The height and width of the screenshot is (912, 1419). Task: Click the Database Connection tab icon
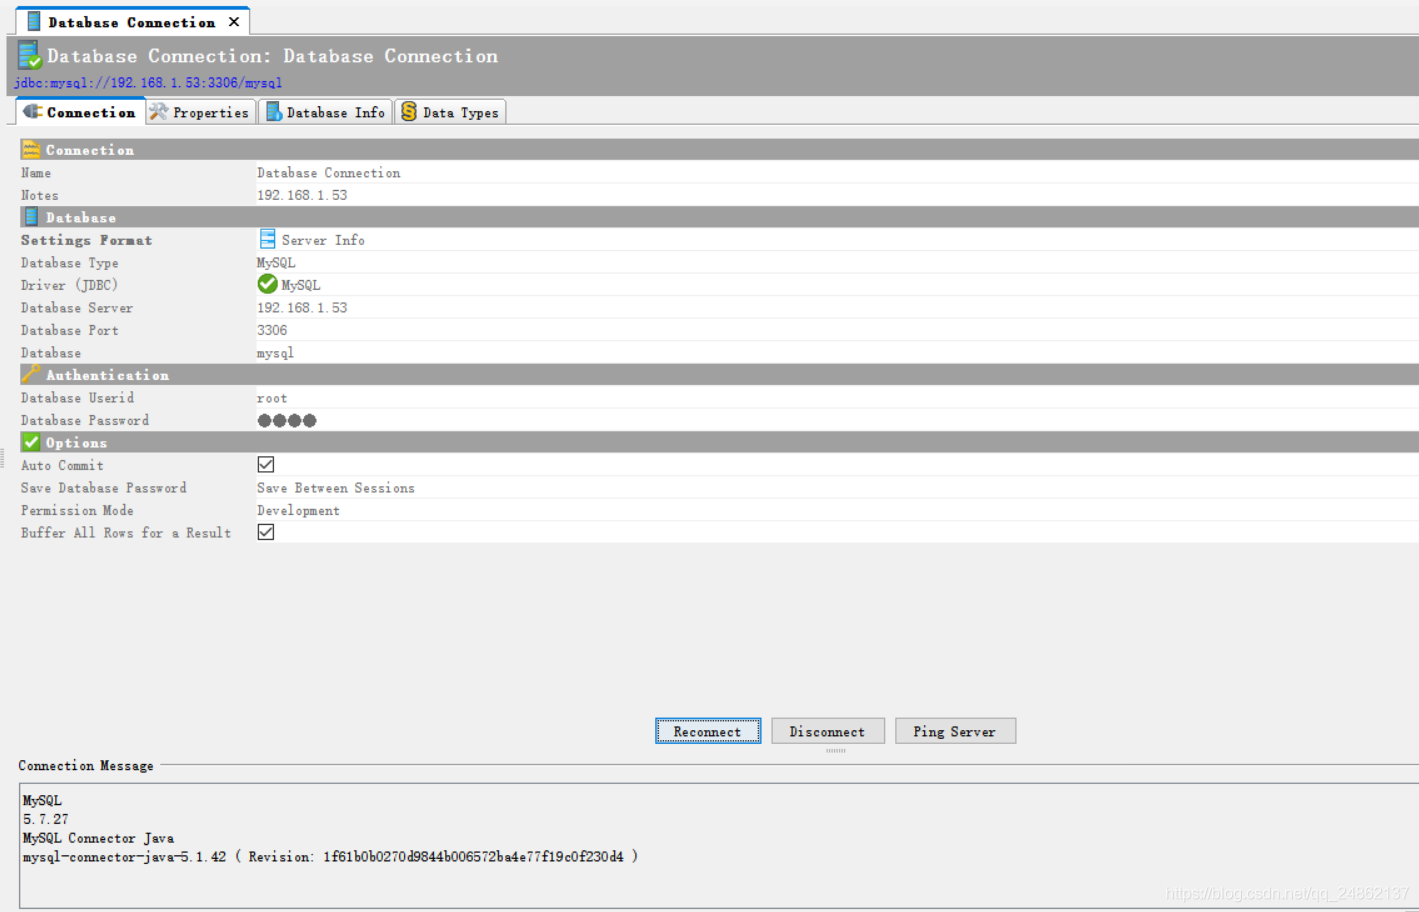pyautogui.click(x=34, y=21)
